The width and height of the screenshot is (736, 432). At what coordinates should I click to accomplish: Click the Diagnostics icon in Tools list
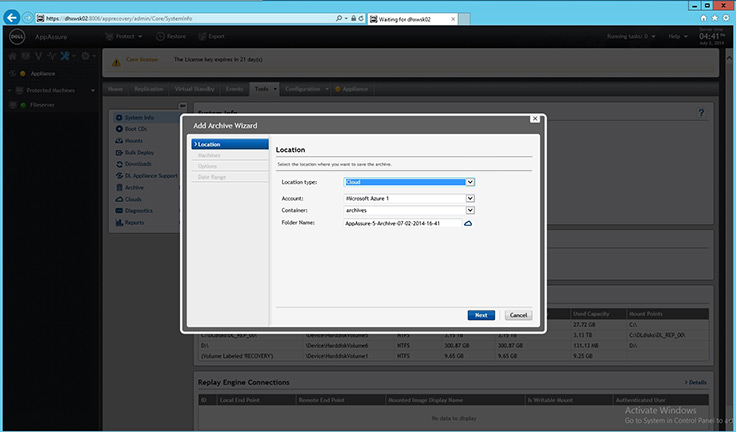point(119,211)
